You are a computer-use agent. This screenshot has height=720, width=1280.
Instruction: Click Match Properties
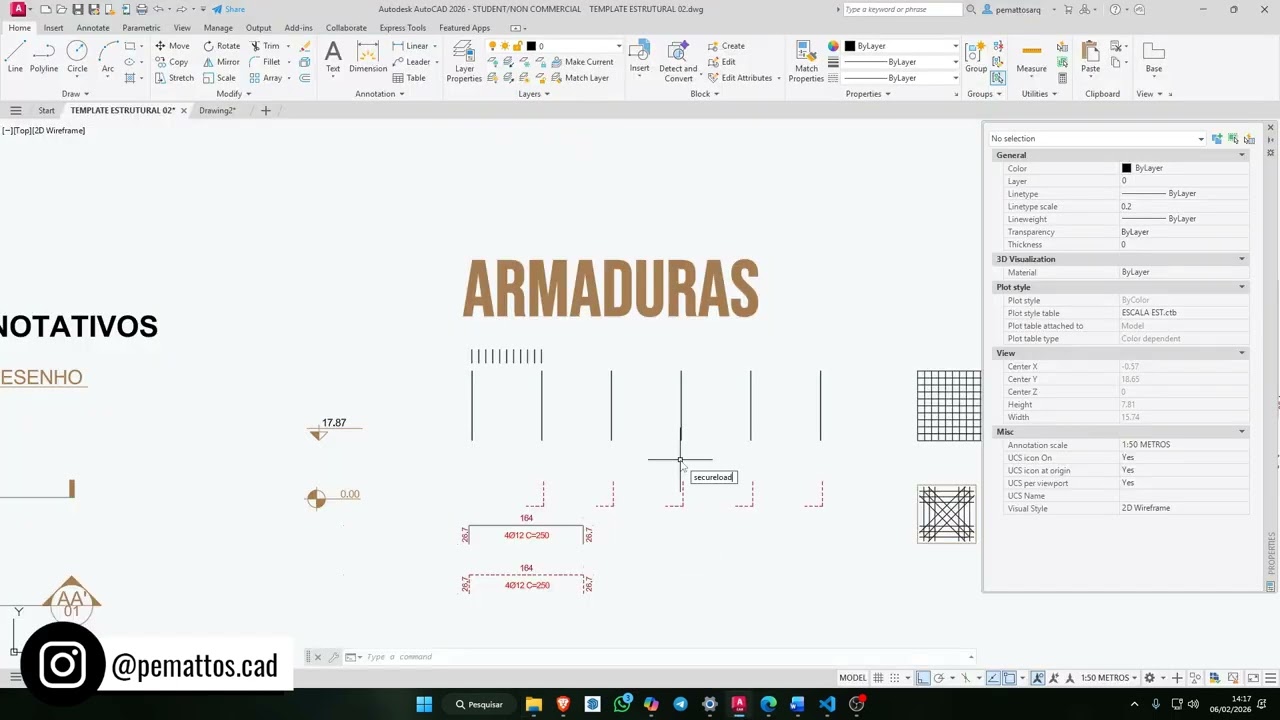[x=806, y=60]
